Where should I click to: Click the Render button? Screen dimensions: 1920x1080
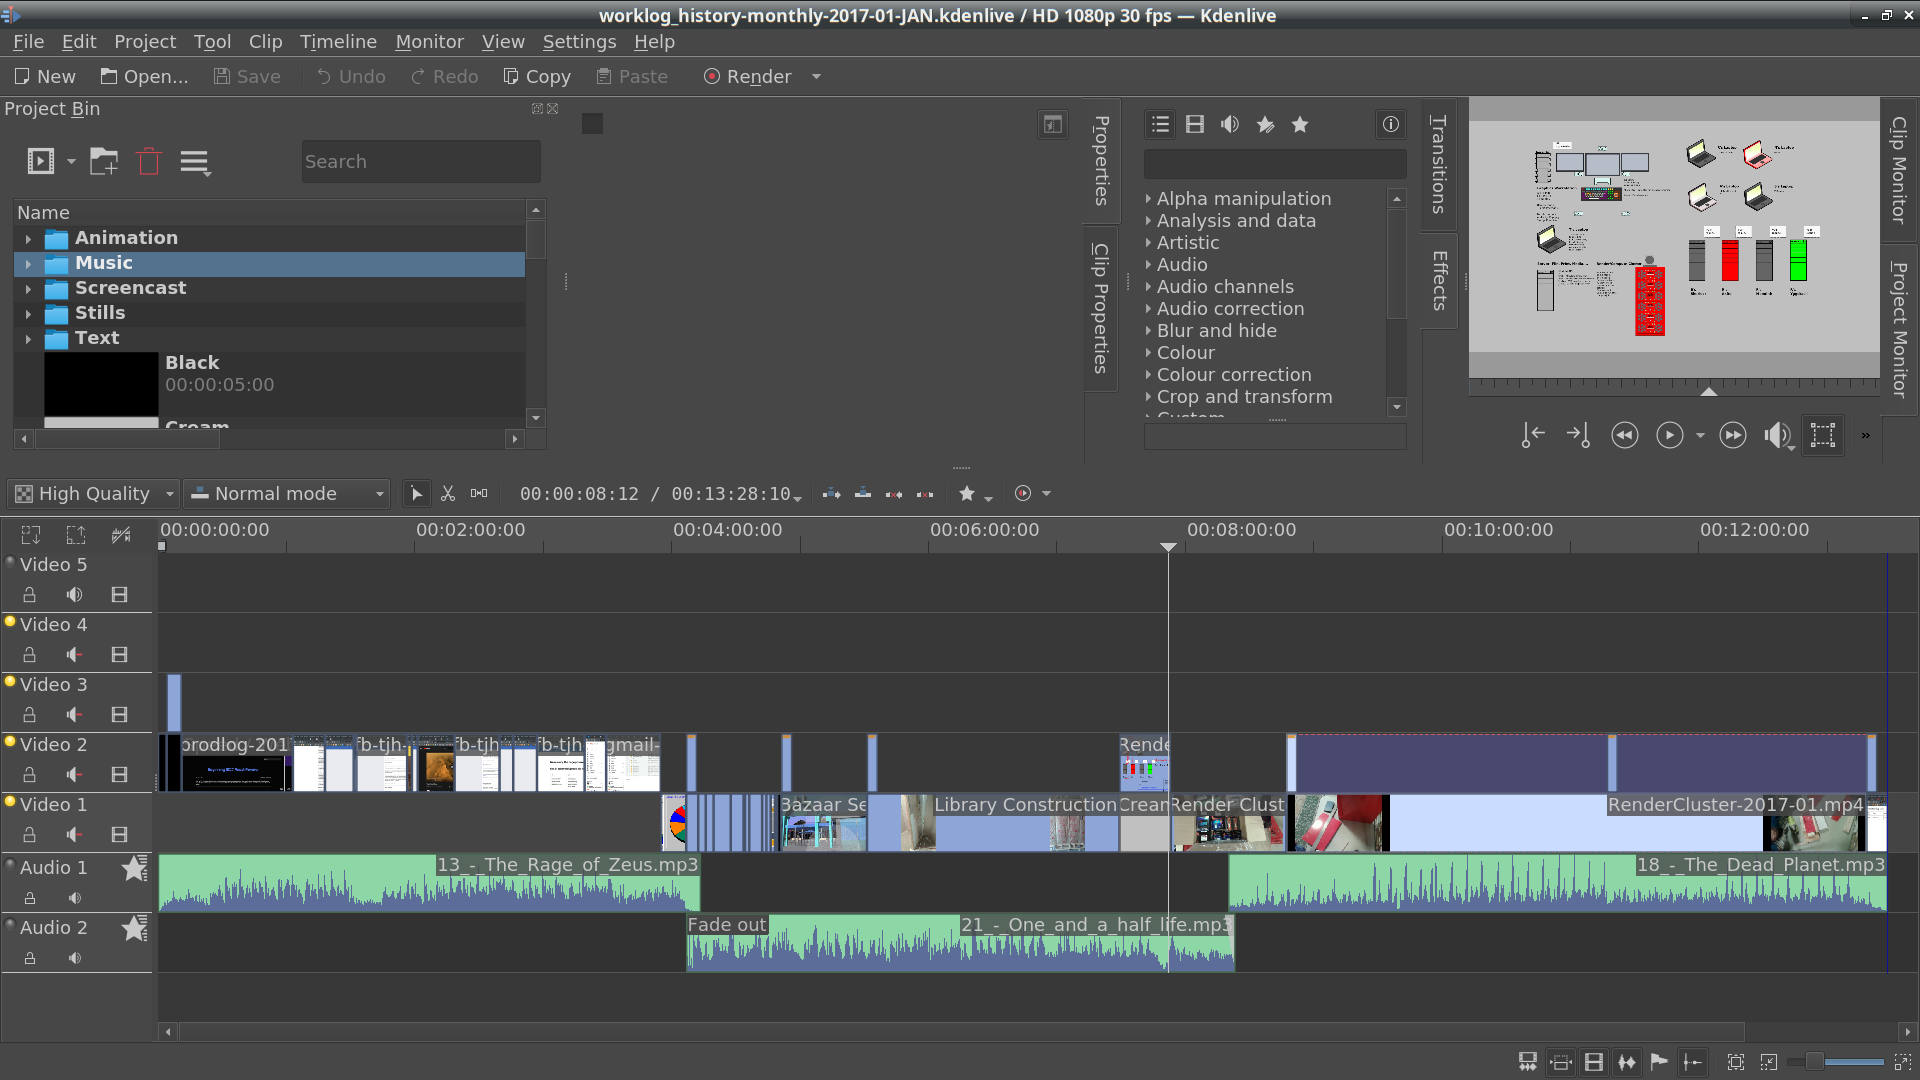click(x=748, y=77)
